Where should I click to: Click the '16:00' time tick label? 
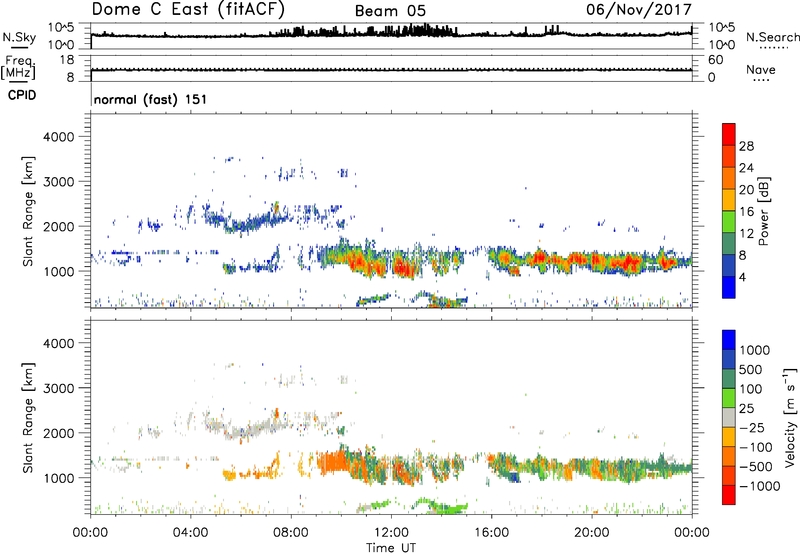click(491, 533)
